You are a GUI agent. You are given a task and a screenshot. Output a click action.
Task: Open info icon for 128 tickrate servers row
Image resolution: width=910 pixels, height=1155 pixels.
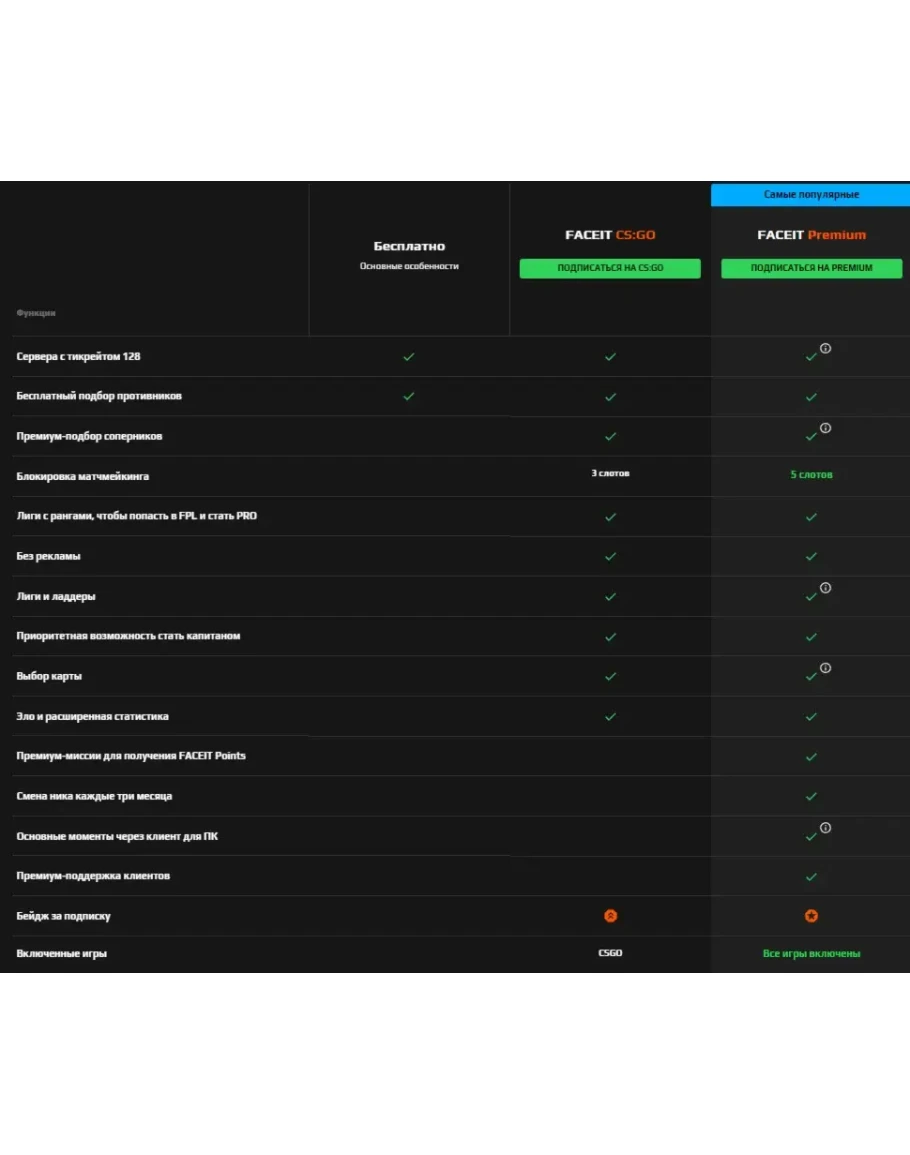pyautogui.click(x=826, y=348)
